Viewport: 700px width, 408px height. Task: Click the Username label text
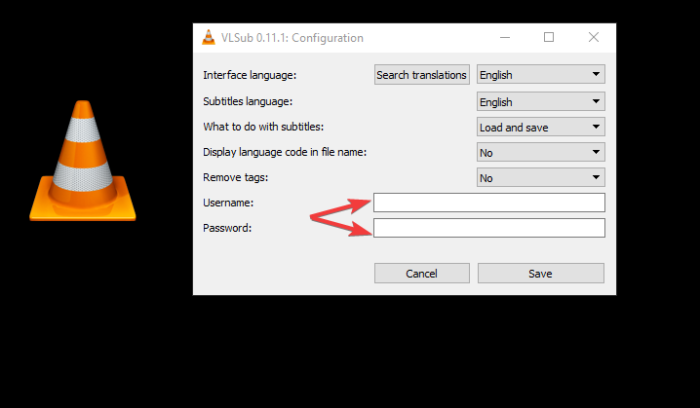(x=228, y=203)
